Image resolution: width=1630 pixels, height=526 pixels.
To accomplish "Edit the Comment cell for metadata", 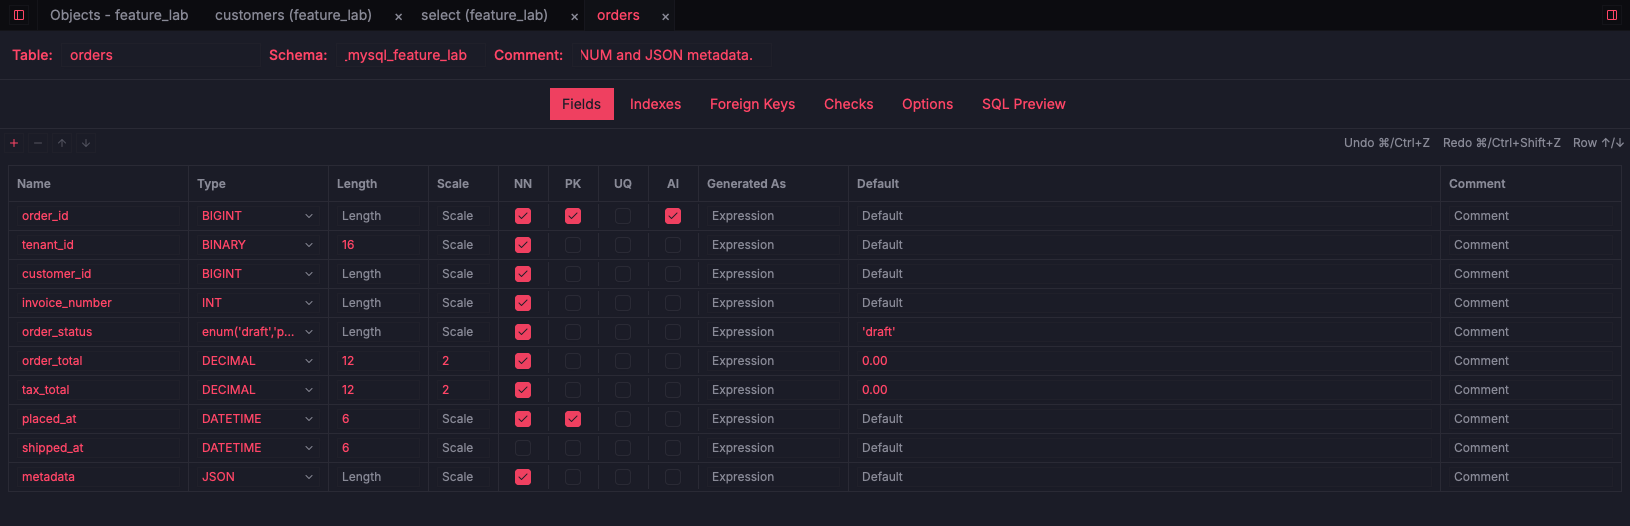I will click(x=1531, y=477).
